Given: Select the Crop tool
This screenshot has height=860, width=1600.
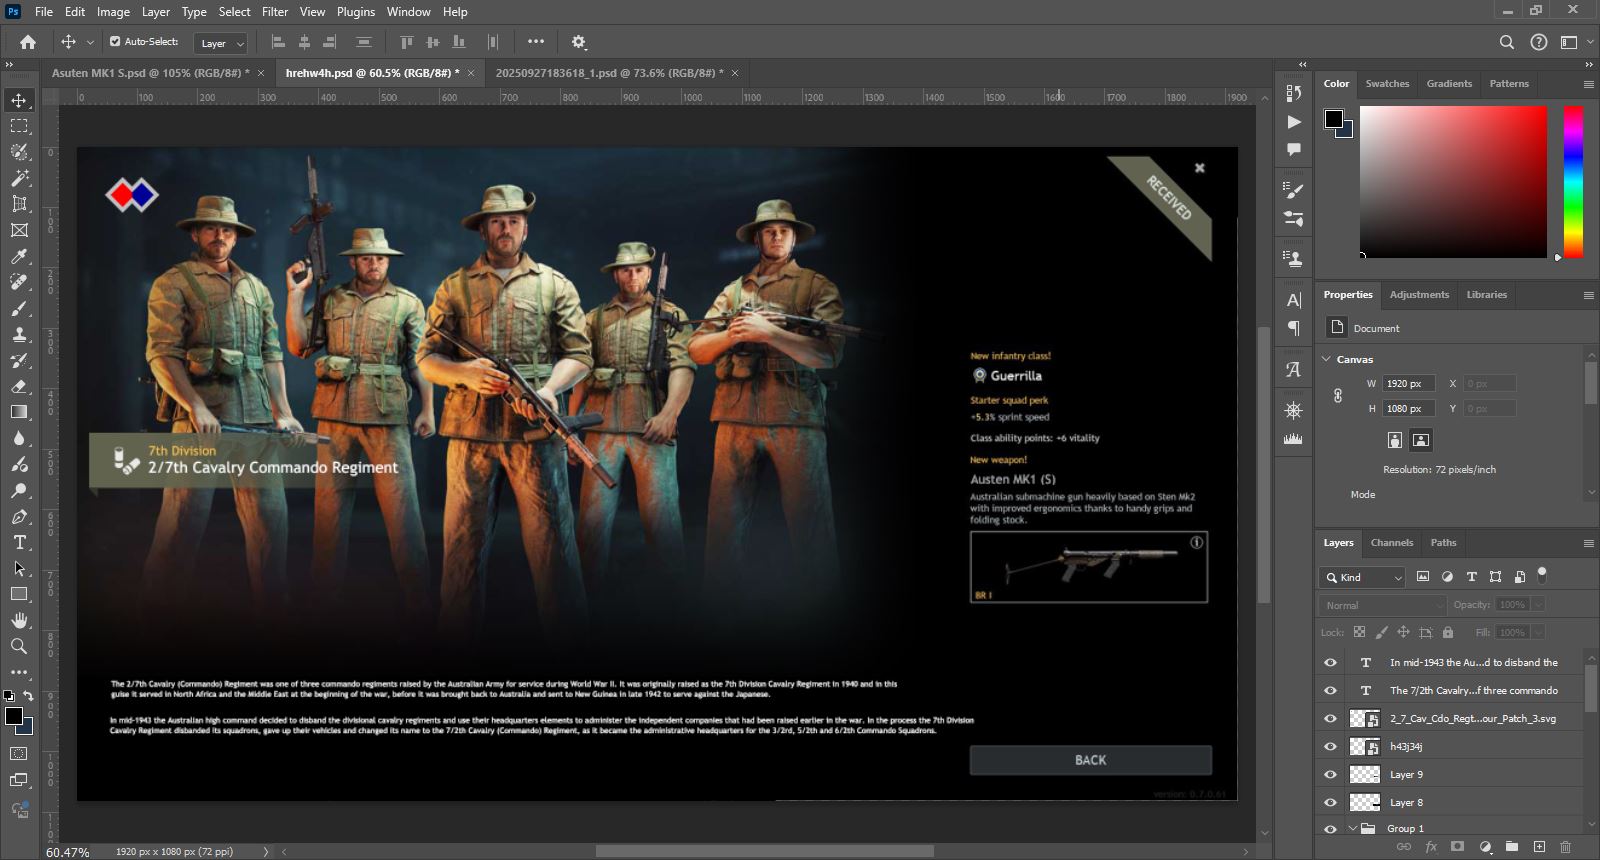Looking at the screenshot, I should tap(19, 204).
